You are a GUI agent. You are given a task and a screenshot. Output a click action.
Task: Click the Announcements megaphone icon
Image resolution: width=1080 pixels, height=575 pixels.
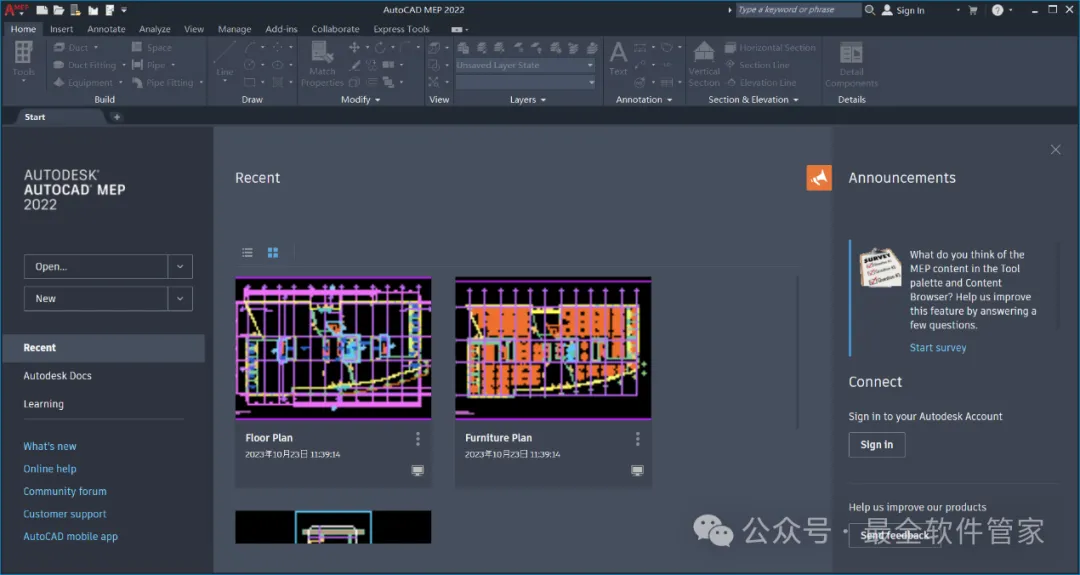[819, 178]
